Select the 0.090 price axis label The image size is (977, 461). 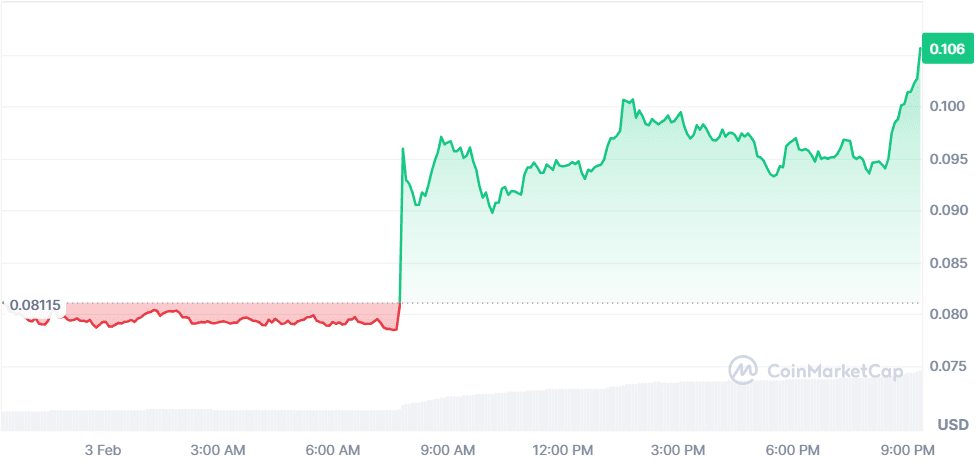pyautogui.click(x=946, y=210)
